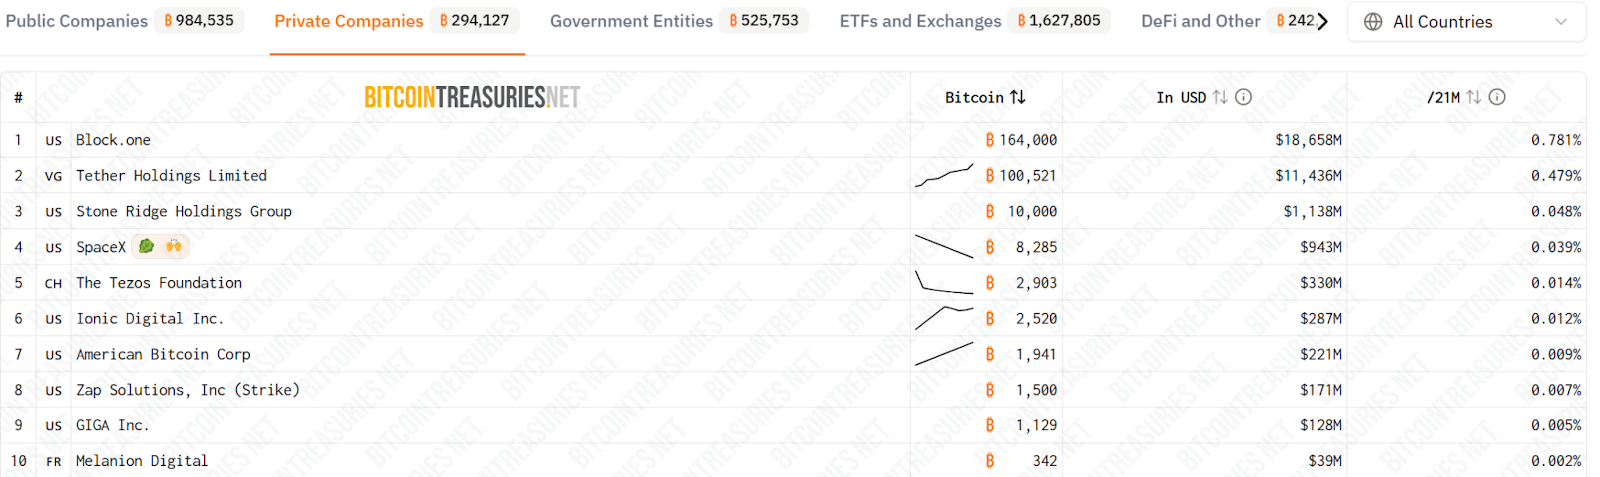
Task: Open Tether Holdings Limited details
Action: (171, 176)
